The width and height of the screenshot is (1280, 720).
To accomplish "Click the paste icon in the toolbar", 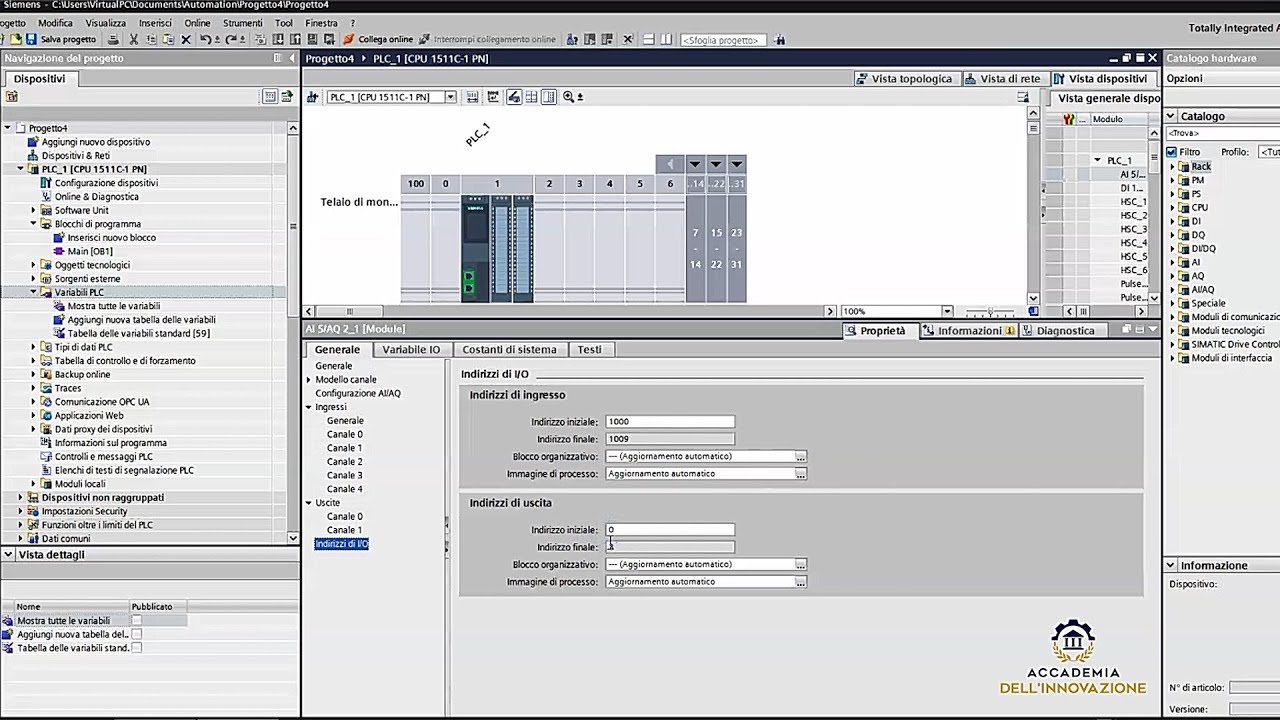I will (x=167, y=39).
